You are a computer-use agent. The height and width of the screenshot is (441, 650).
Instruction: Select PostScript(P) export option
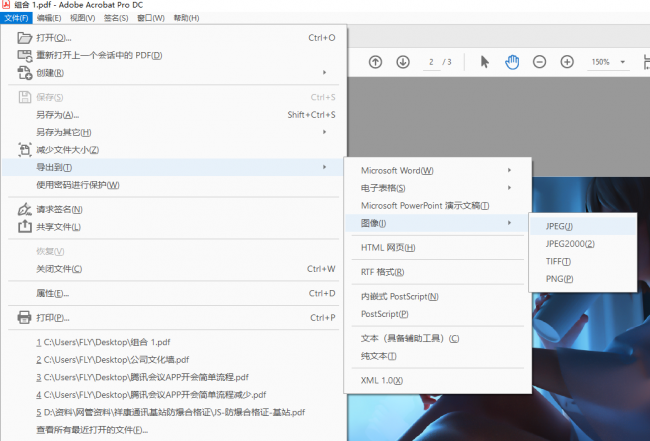(438, 314)
